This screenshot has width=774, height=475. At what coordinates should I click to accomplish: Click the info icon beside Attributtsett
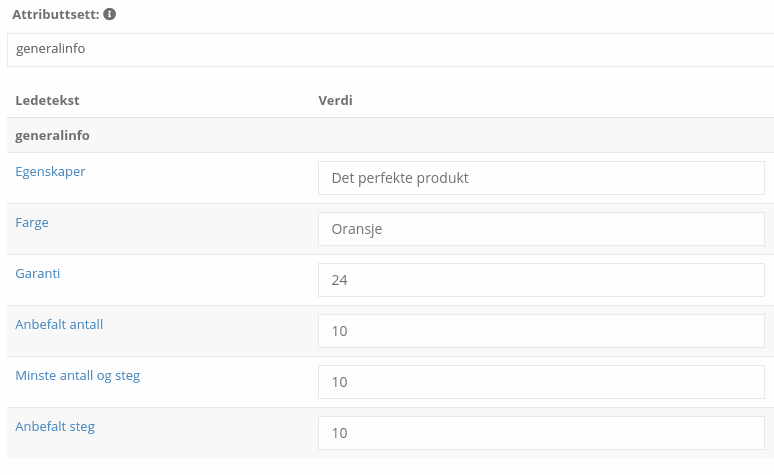pyautogui.click(x=110, y=14)
